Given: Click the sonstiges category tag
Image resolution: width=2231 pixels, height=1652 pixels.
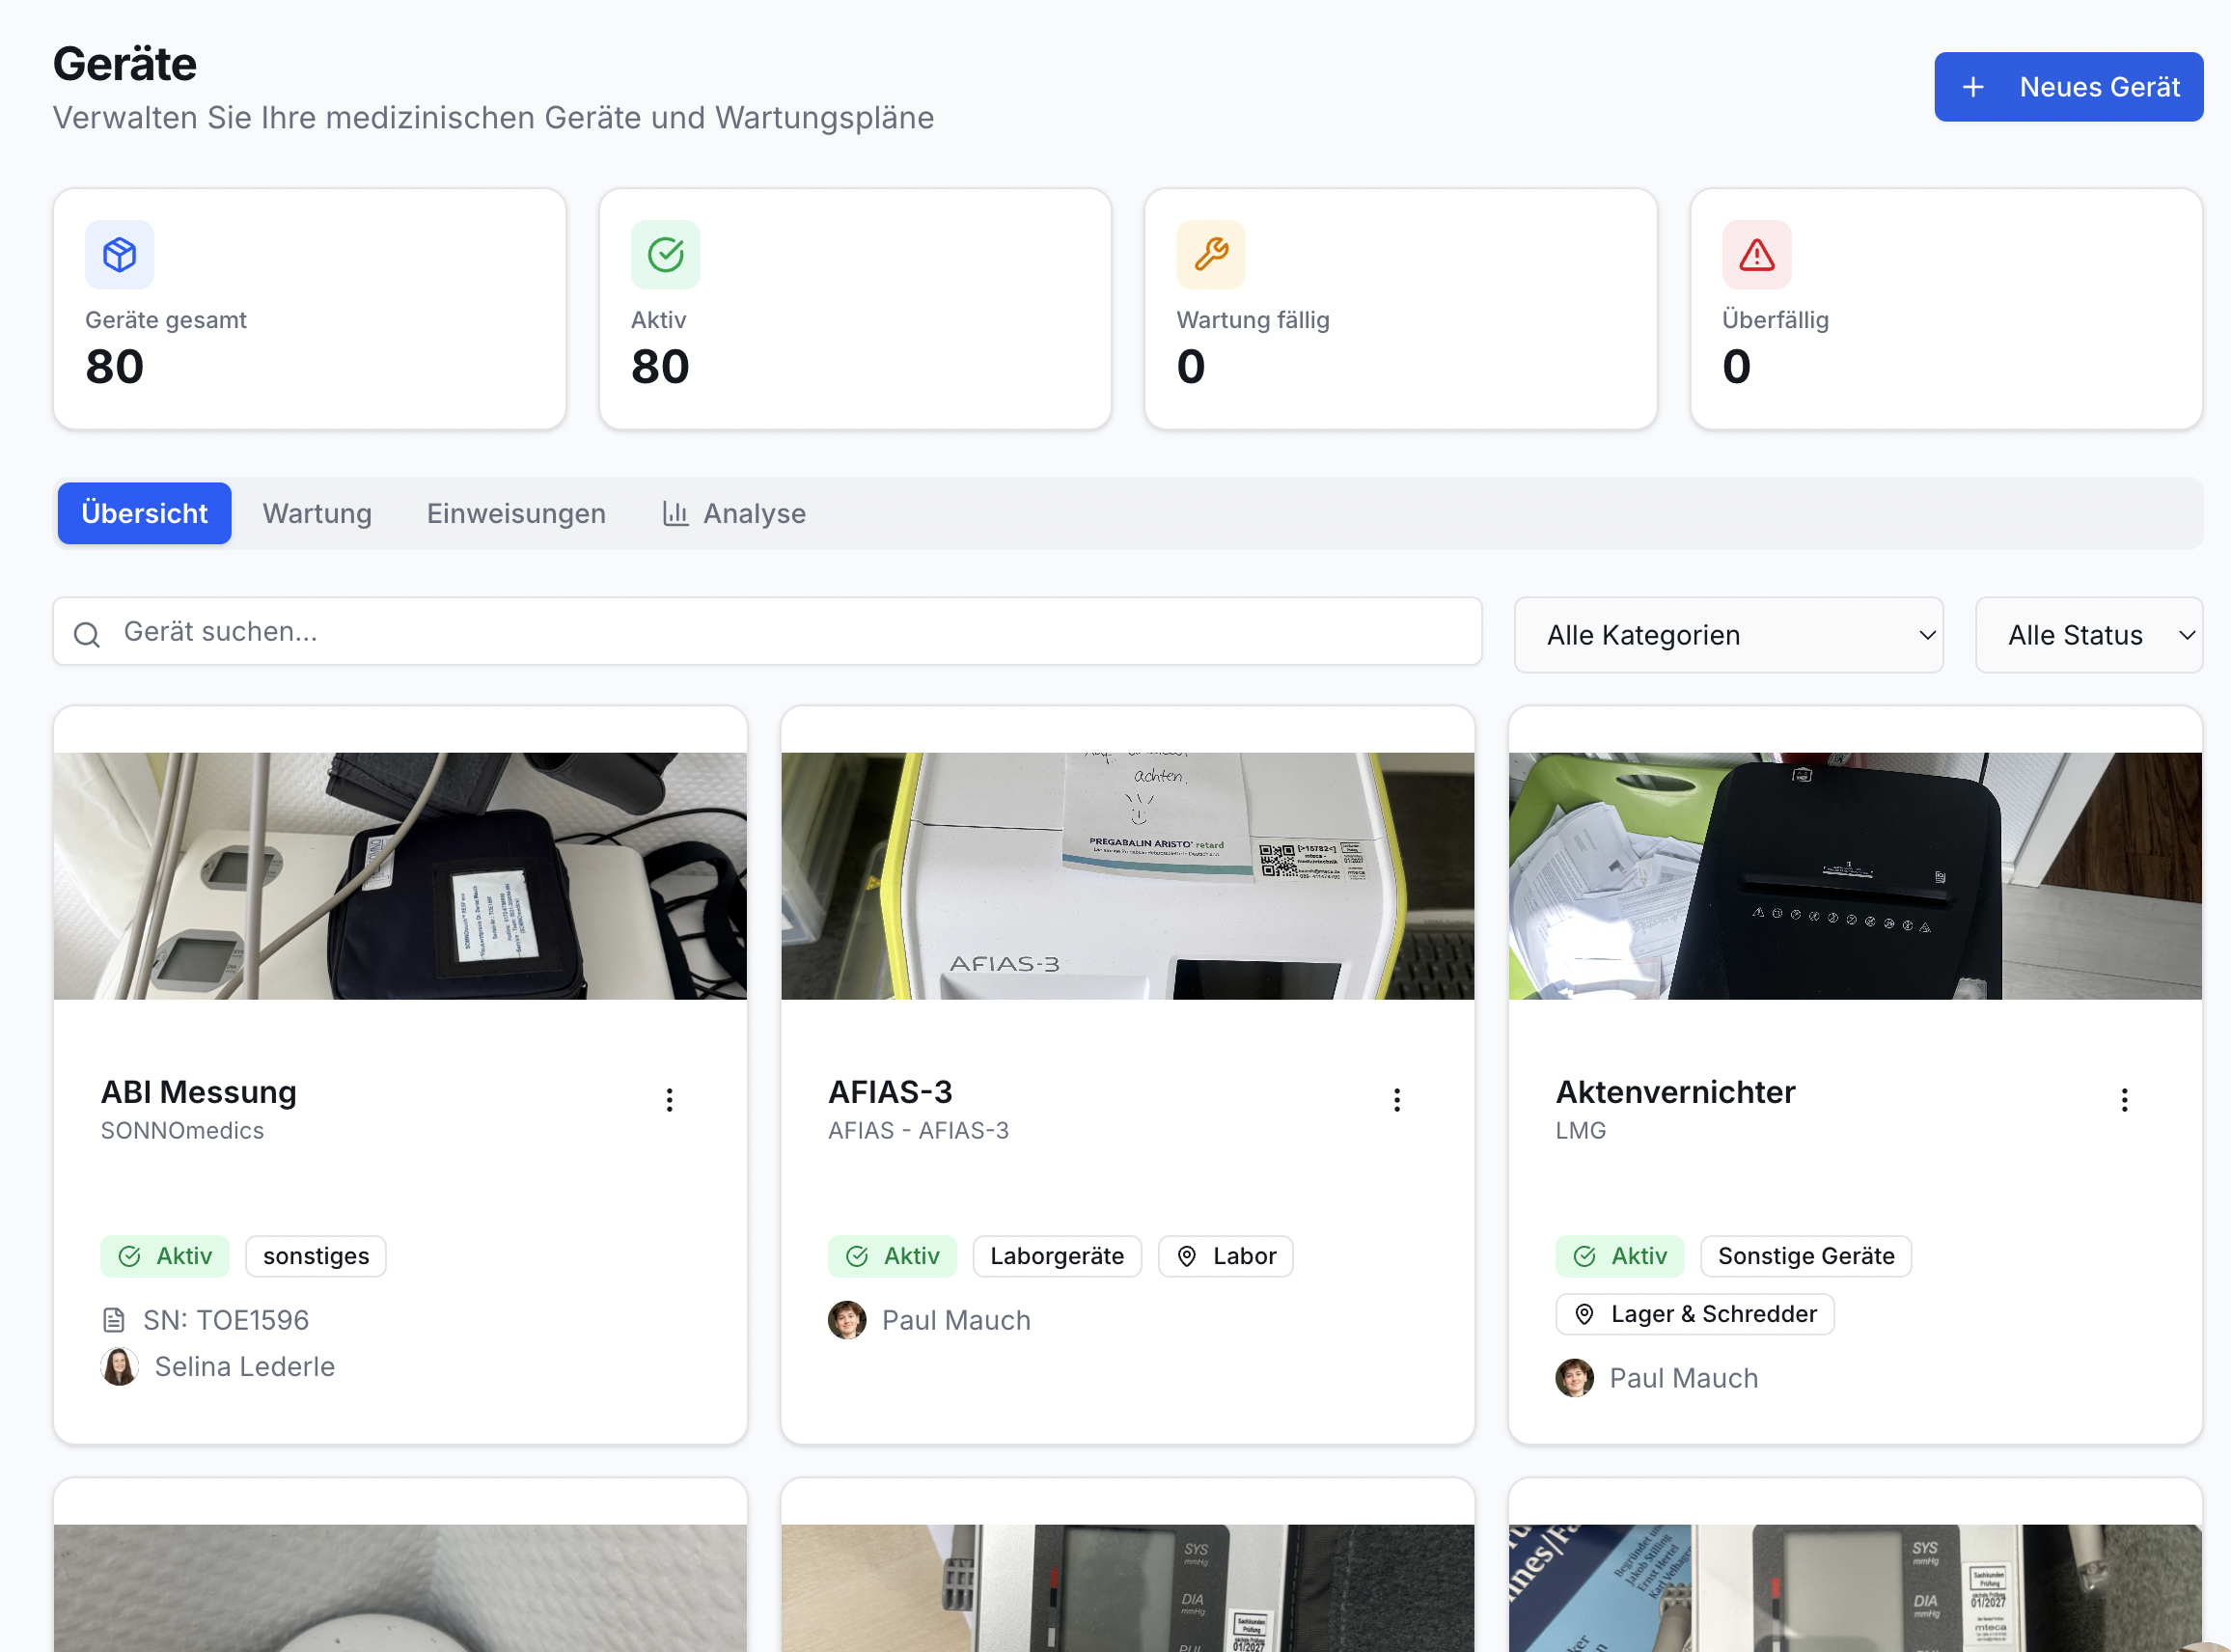Looking at the screenshot, I should [x=316, y=1256].
